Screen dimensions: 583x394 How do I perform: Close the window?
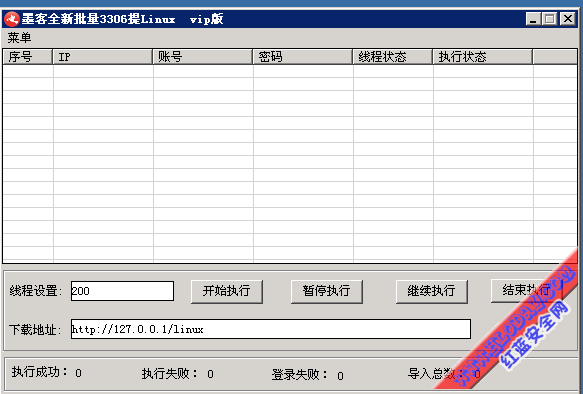(568, 19)
